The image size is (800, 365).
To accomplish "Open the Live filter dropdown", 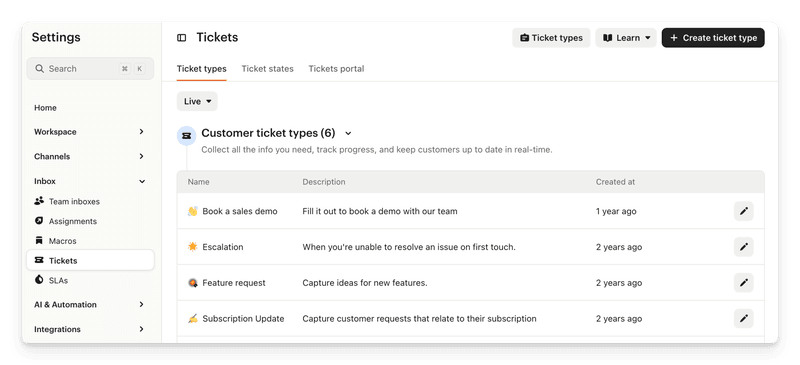I will (x=197, y=101).
